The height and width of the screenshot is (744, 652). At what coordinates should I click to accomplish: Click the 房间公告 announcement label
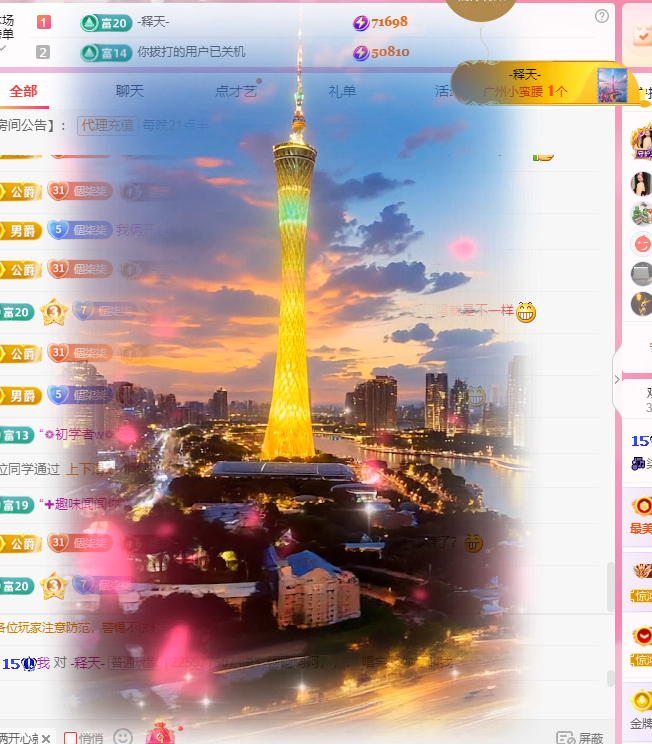27,126
